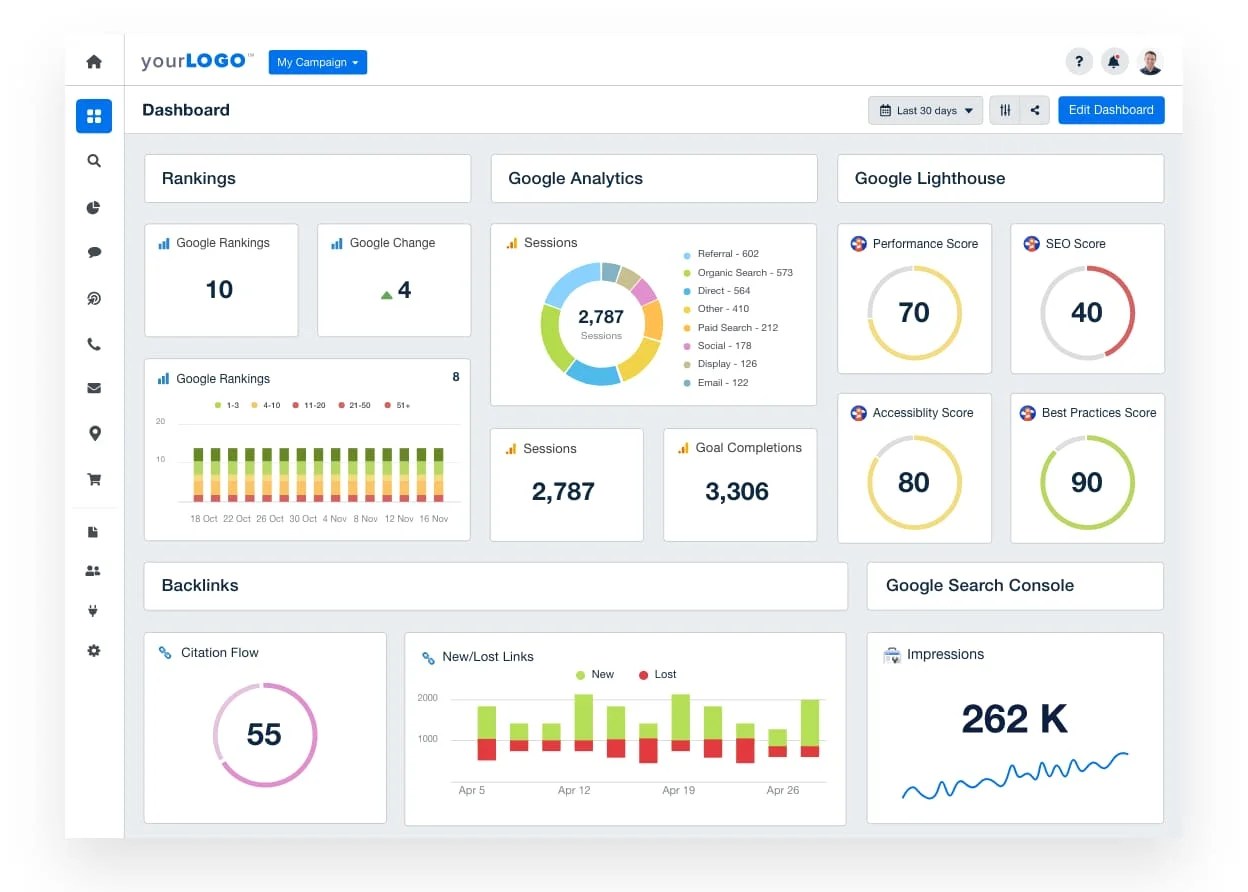Click the link icon beside Citation Flow
1248x892 pixels.
(165, 653)
